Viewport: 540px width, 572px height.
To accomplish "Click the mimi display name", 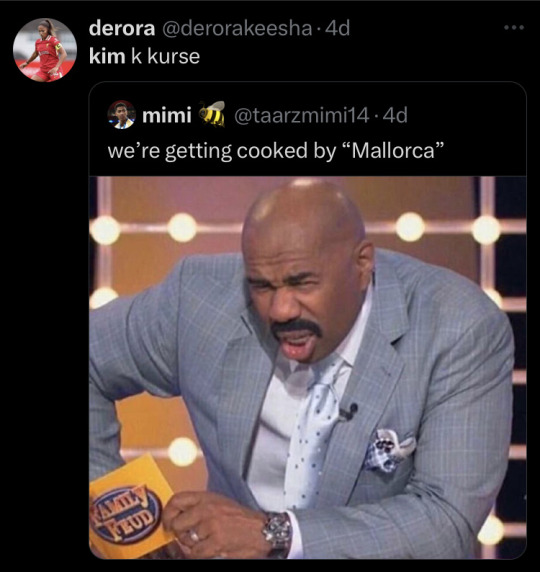I will (x=167, y=115).
